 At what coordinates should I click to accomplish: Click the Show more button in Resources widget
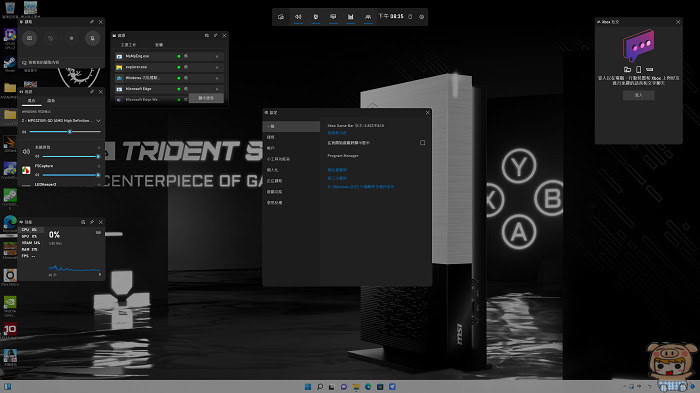point(206,98)
